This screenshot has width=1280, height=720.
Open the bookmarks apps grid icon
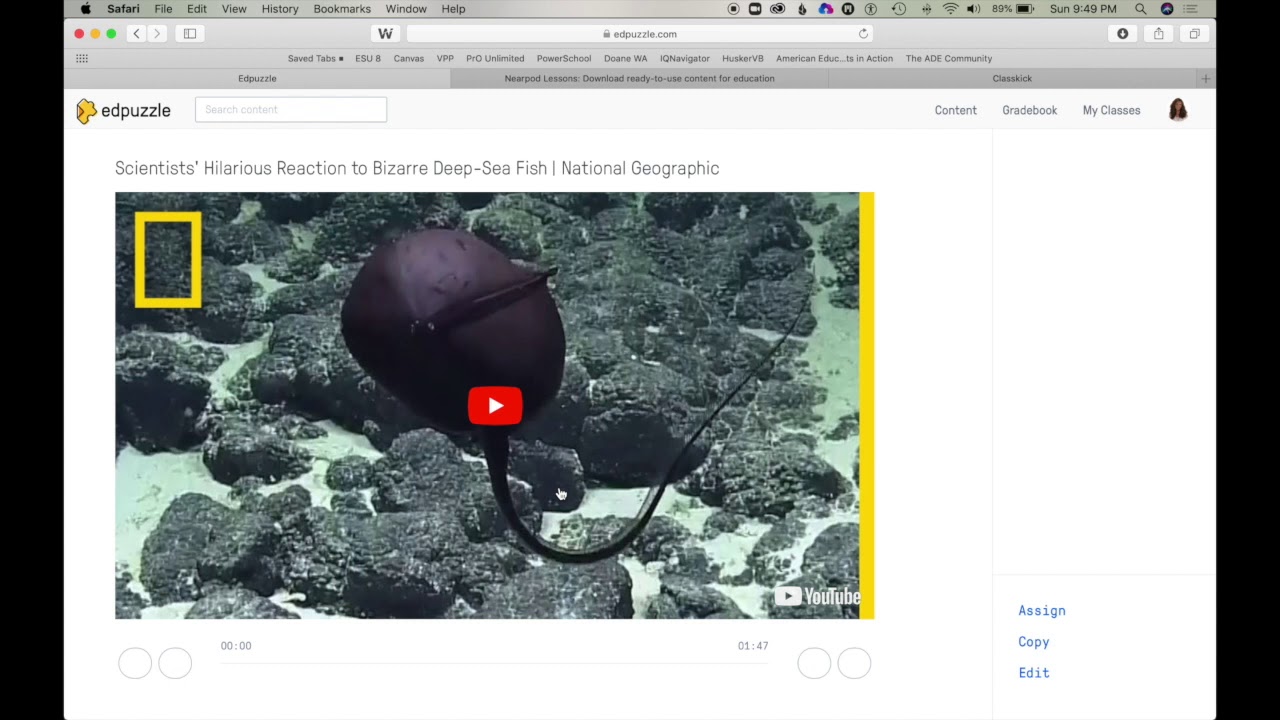pos(82,58)
